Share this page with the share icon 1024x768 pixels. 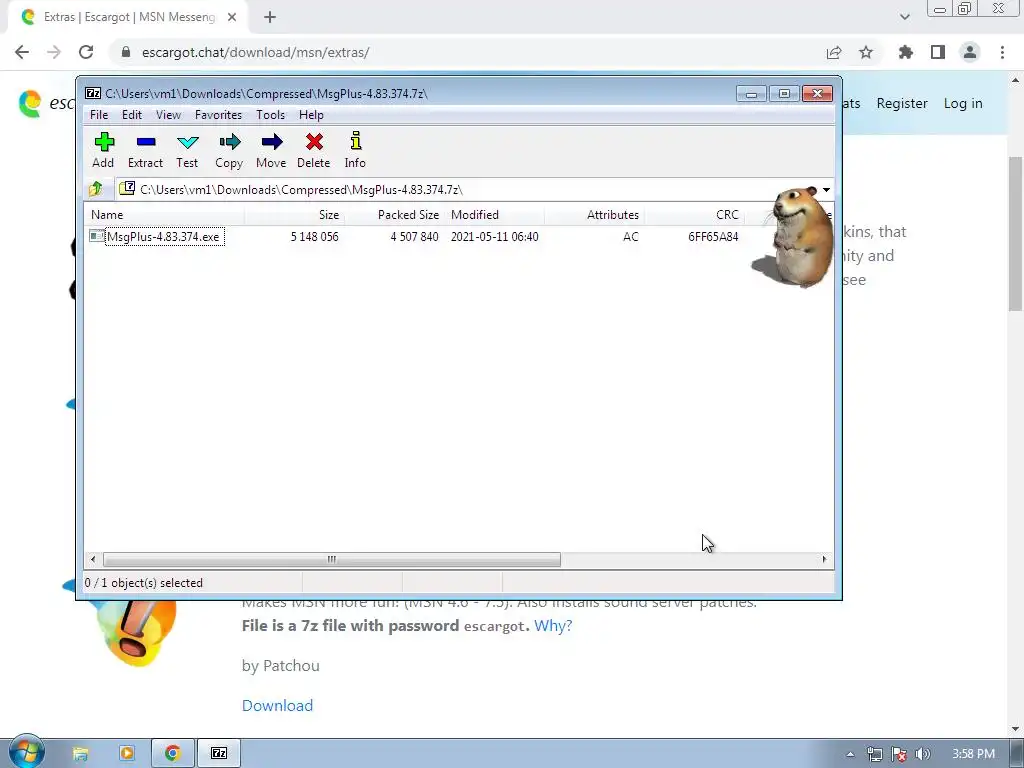tap(834, 52)
